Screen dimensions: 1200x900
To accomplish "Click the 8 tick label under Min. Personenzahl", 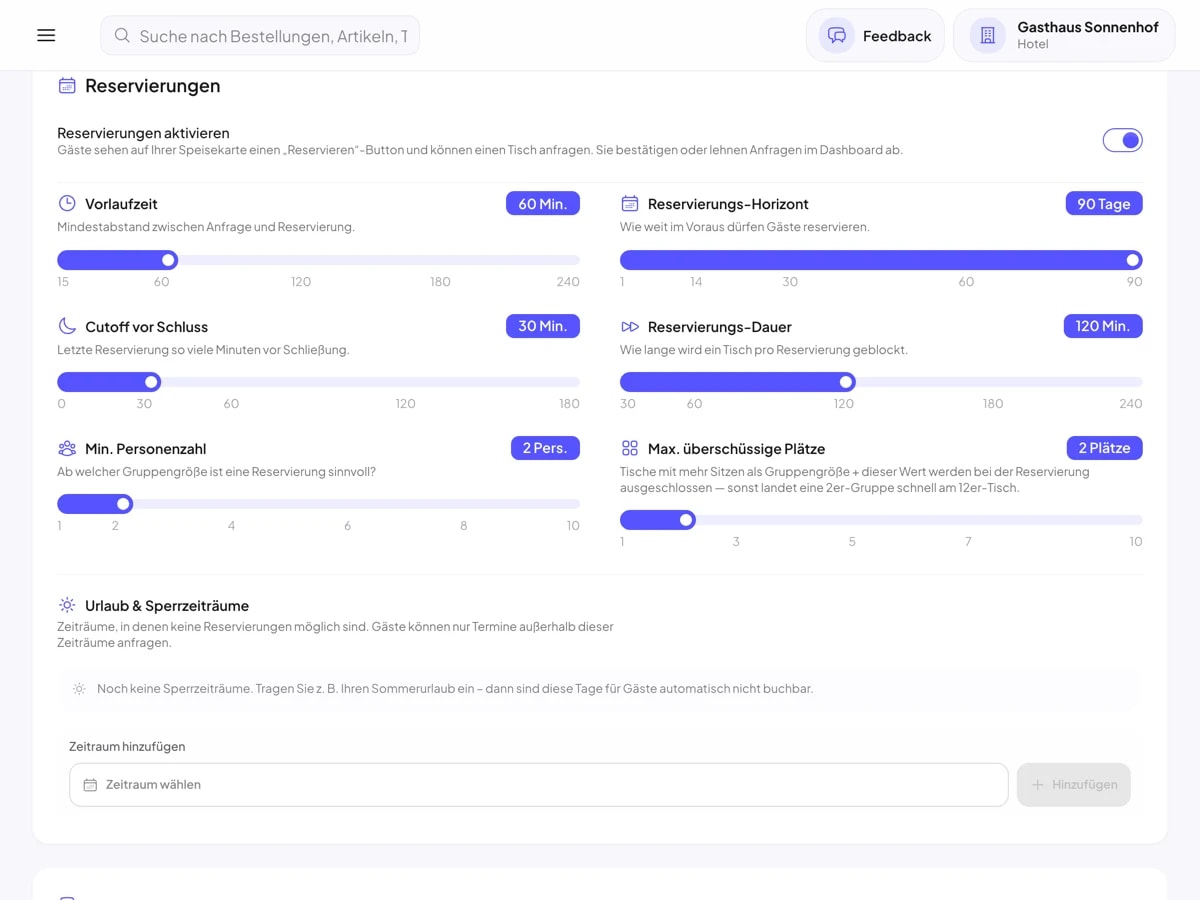I will coord(464,526).
